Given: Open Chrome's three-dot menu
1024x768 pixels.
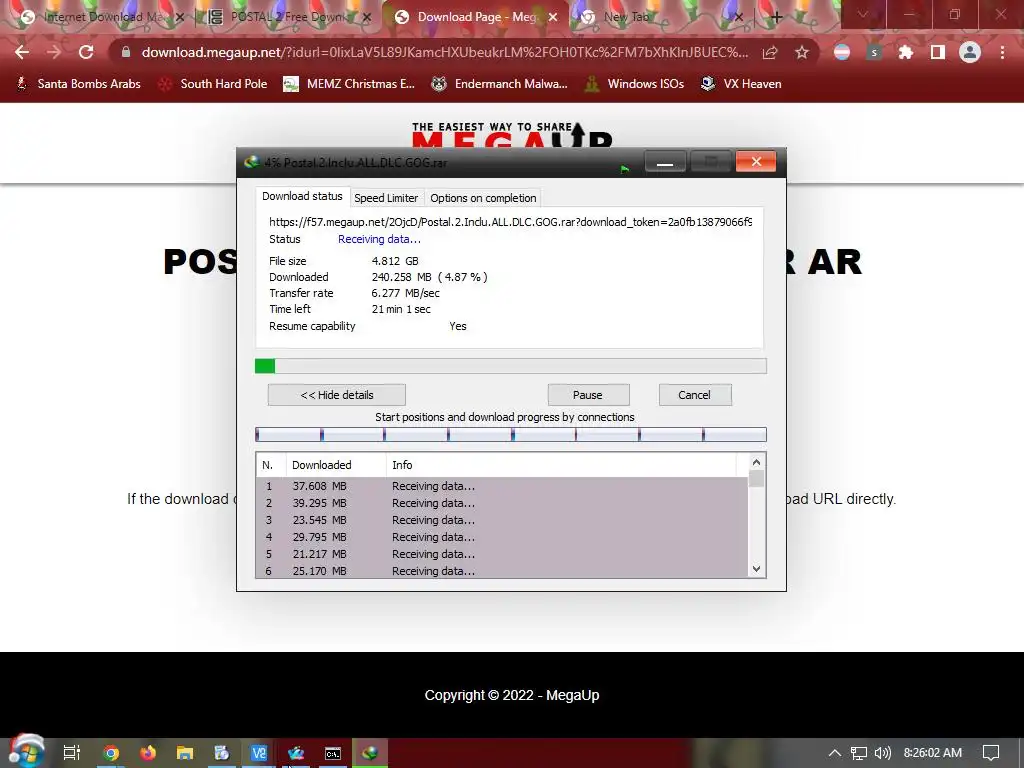Looking at the screenshot, I should 1002,52.
